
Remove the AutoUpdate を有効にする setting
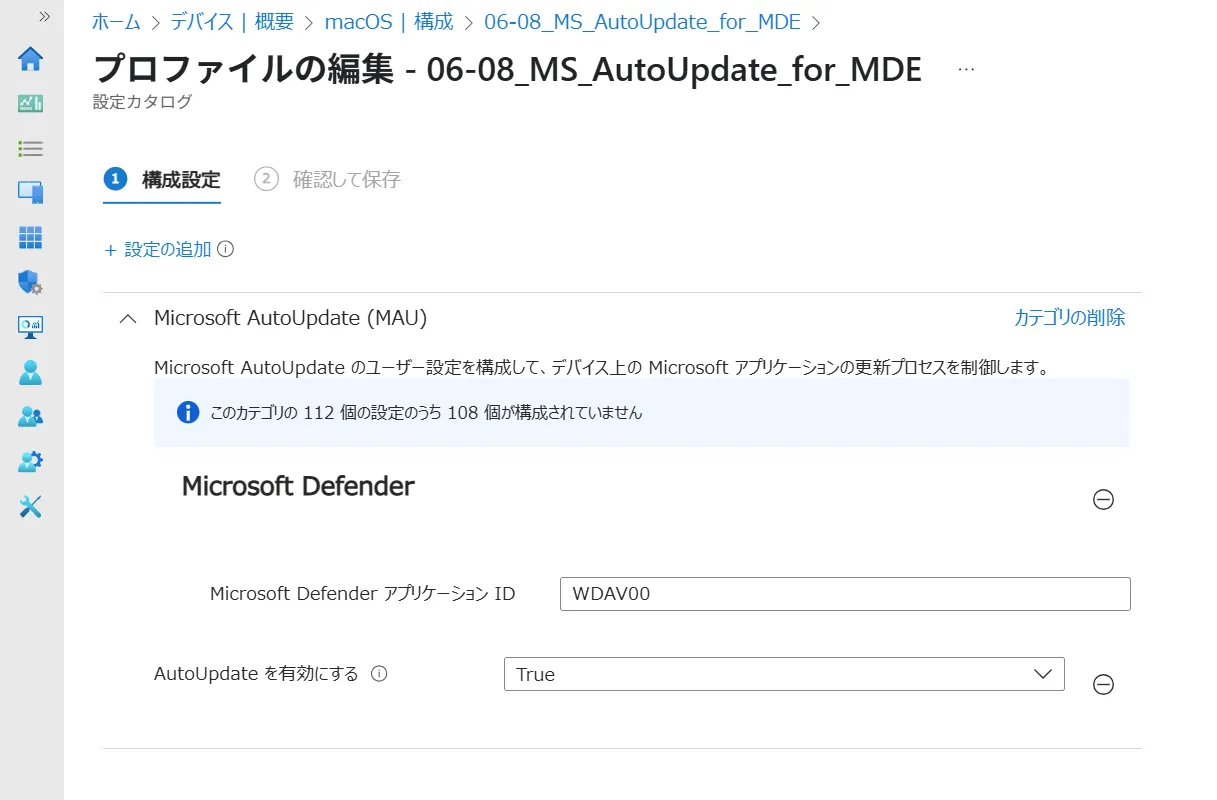1104,685
